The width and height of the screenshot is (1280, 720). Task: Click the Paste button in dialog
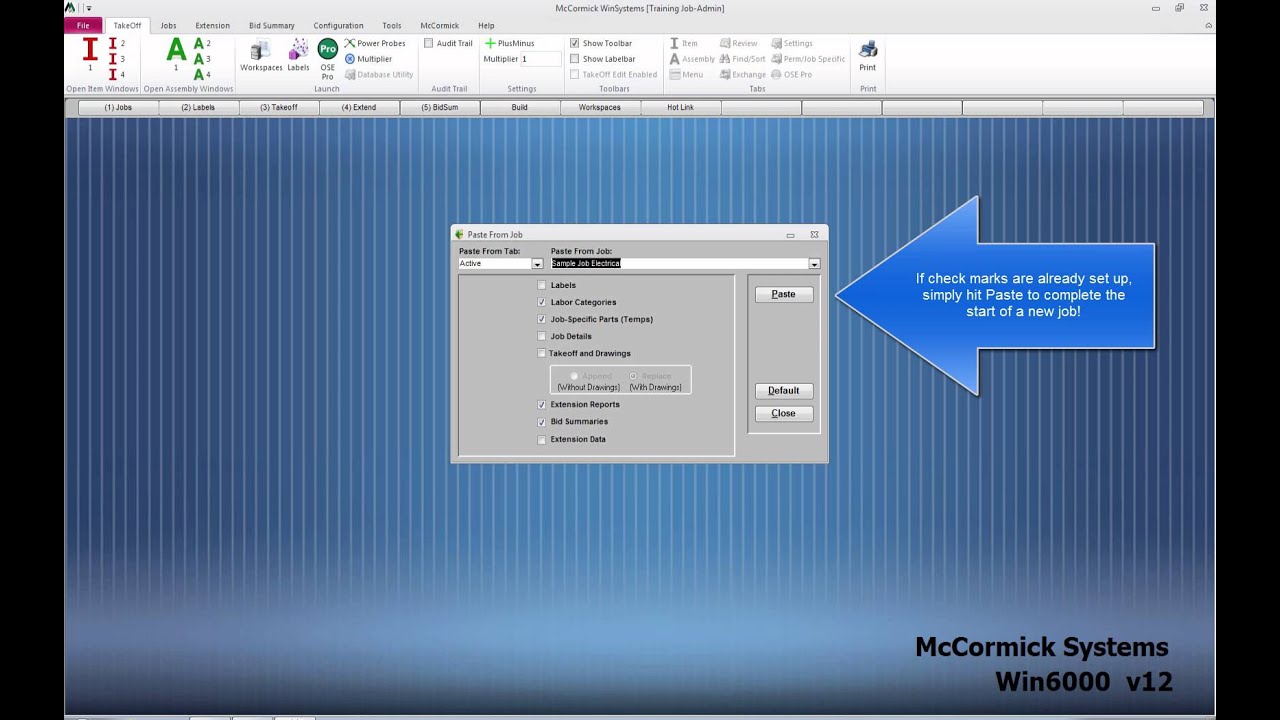click(784, 294)
